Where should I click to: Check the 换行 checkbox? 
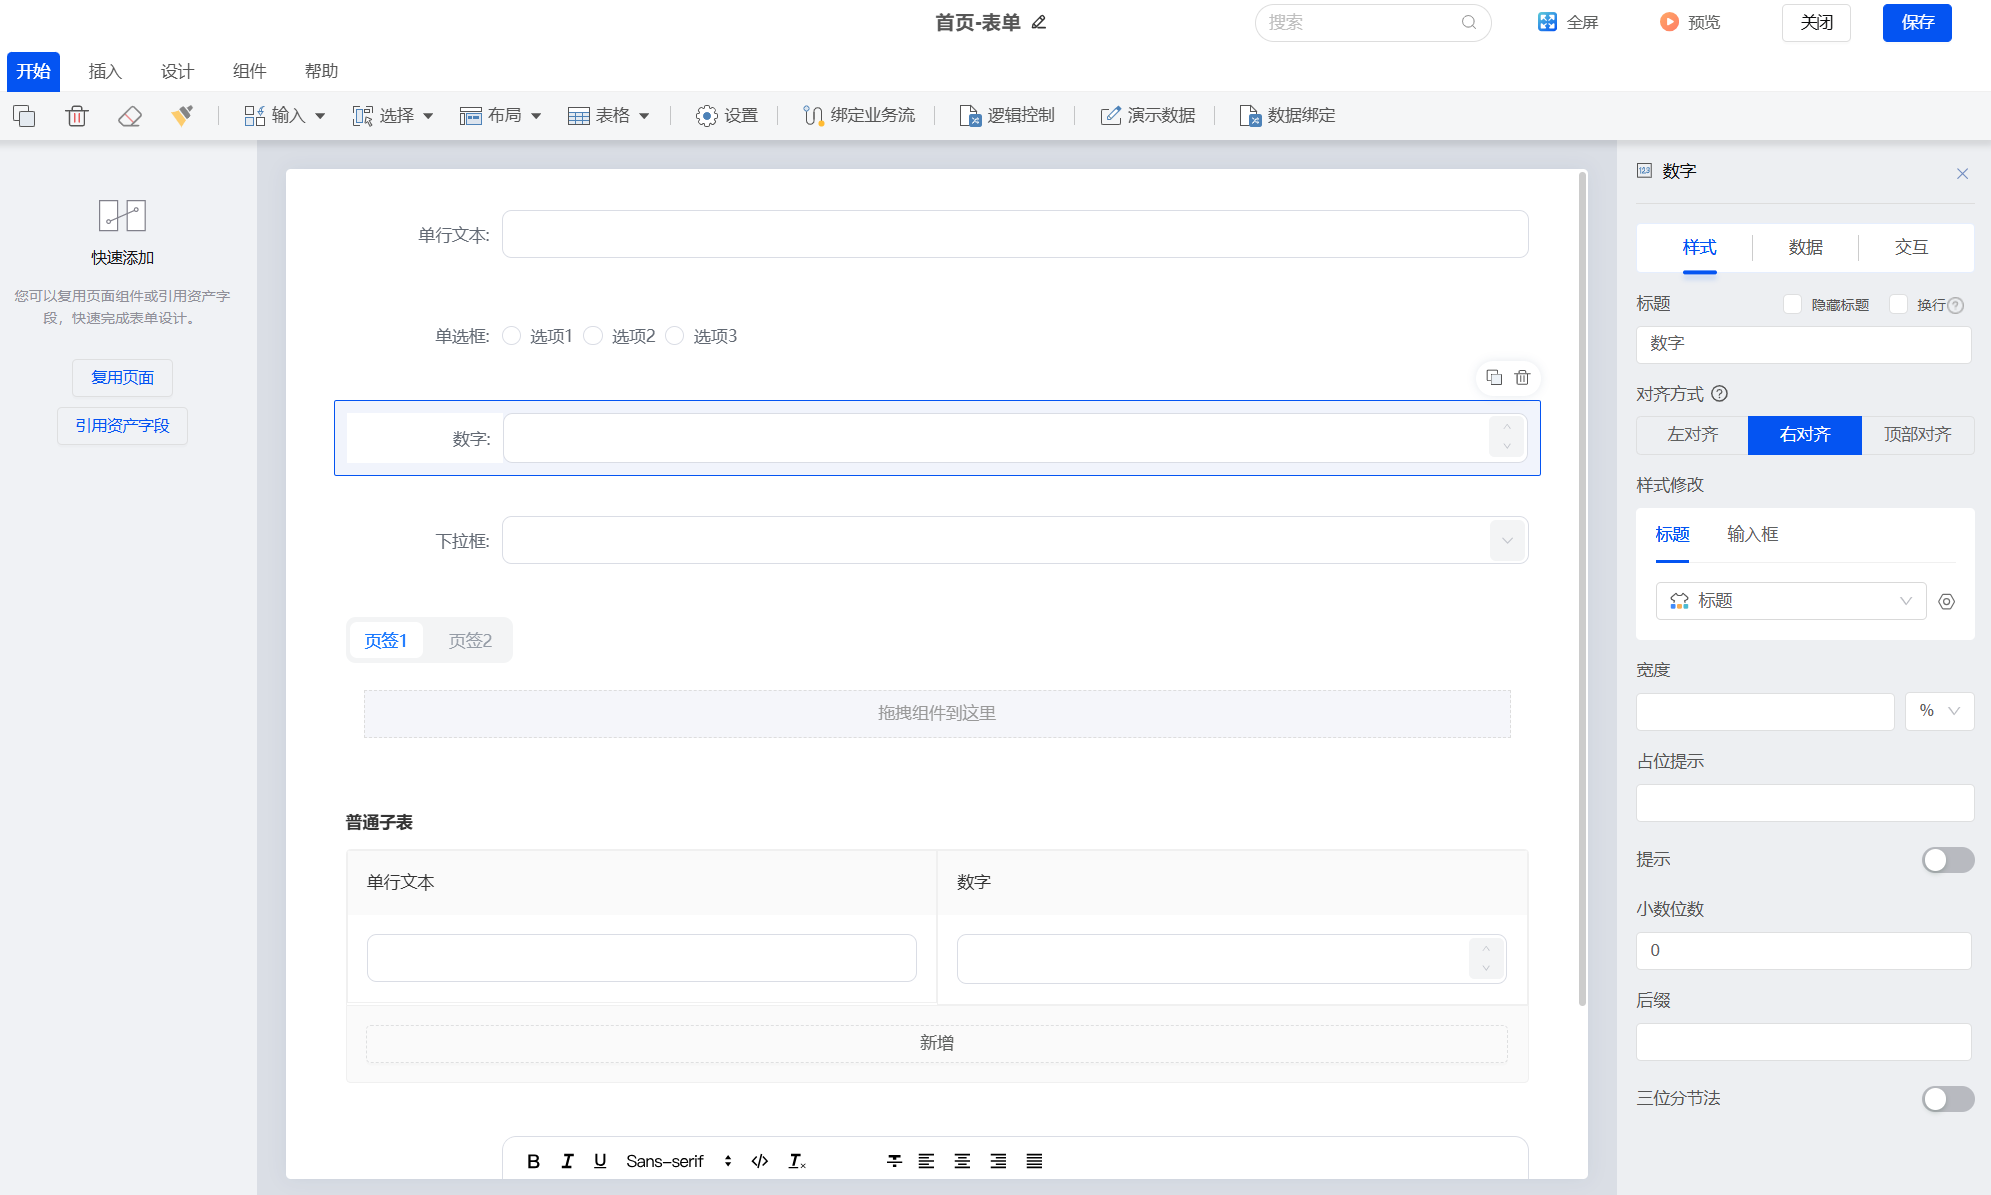(1898, 304)
